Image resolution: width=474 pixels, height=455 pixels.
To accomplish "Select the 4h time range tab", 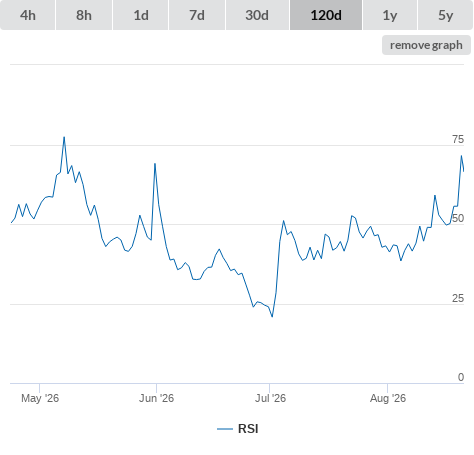I will (28, 15).
